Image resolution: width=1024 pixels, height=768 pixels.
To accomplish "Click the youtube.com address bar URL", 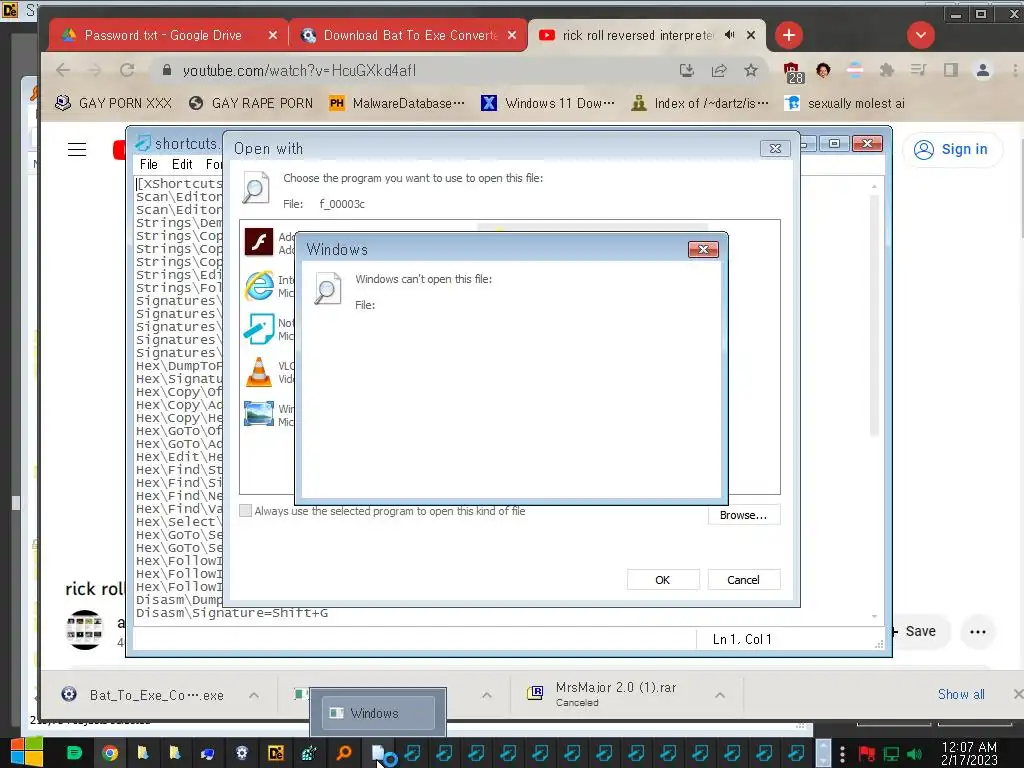I will (x=299, y=71).
